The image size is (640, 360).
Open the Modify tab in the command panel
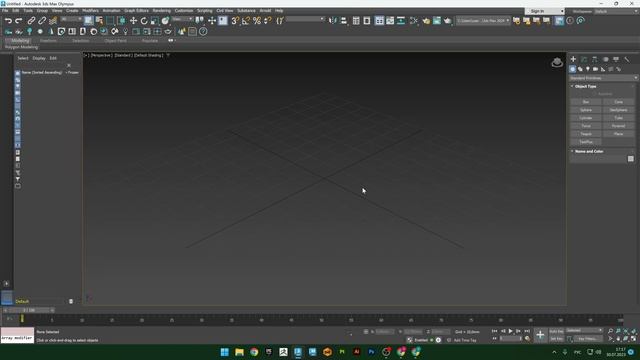click(584, 60)
